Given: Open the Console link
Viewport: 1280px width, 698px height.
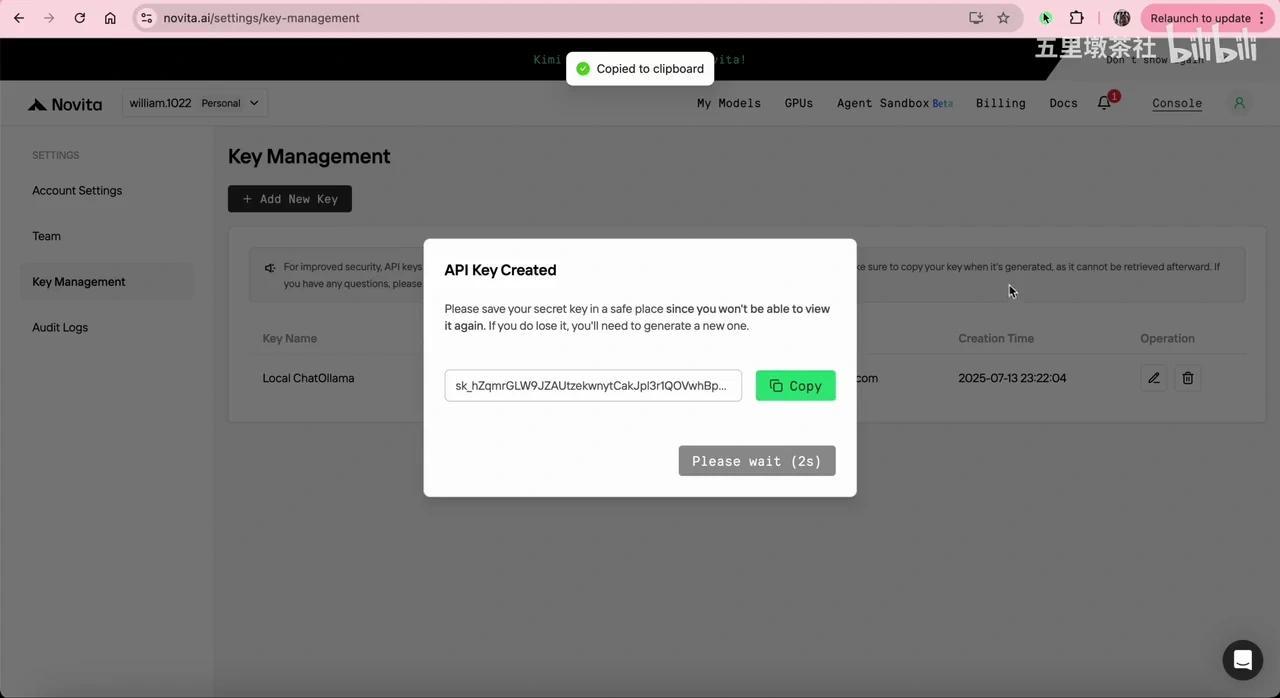Looking at the screenshot, I should click(x=1177, y=103).
